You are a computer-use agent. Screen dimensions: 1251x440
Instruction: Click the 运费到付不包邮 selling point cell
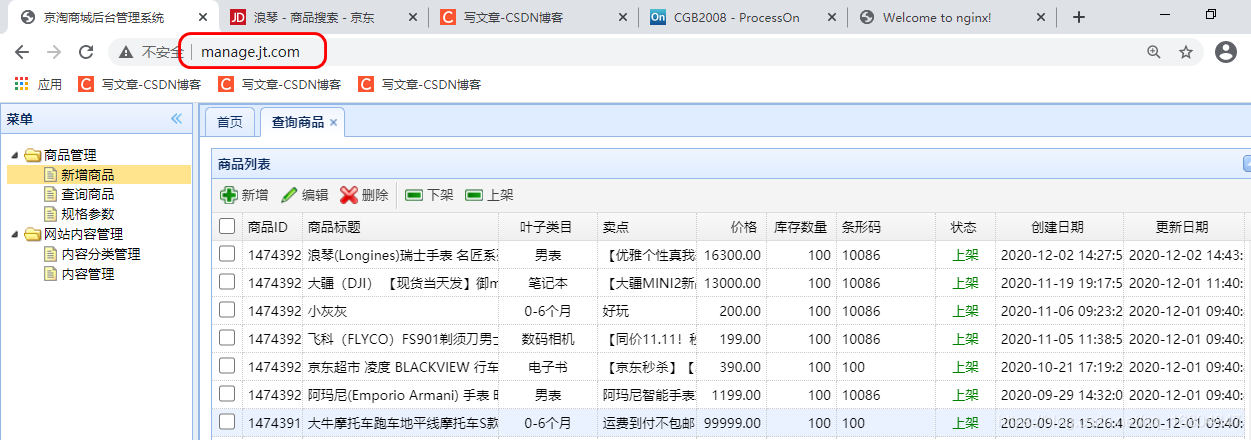(x=648, y=422)
